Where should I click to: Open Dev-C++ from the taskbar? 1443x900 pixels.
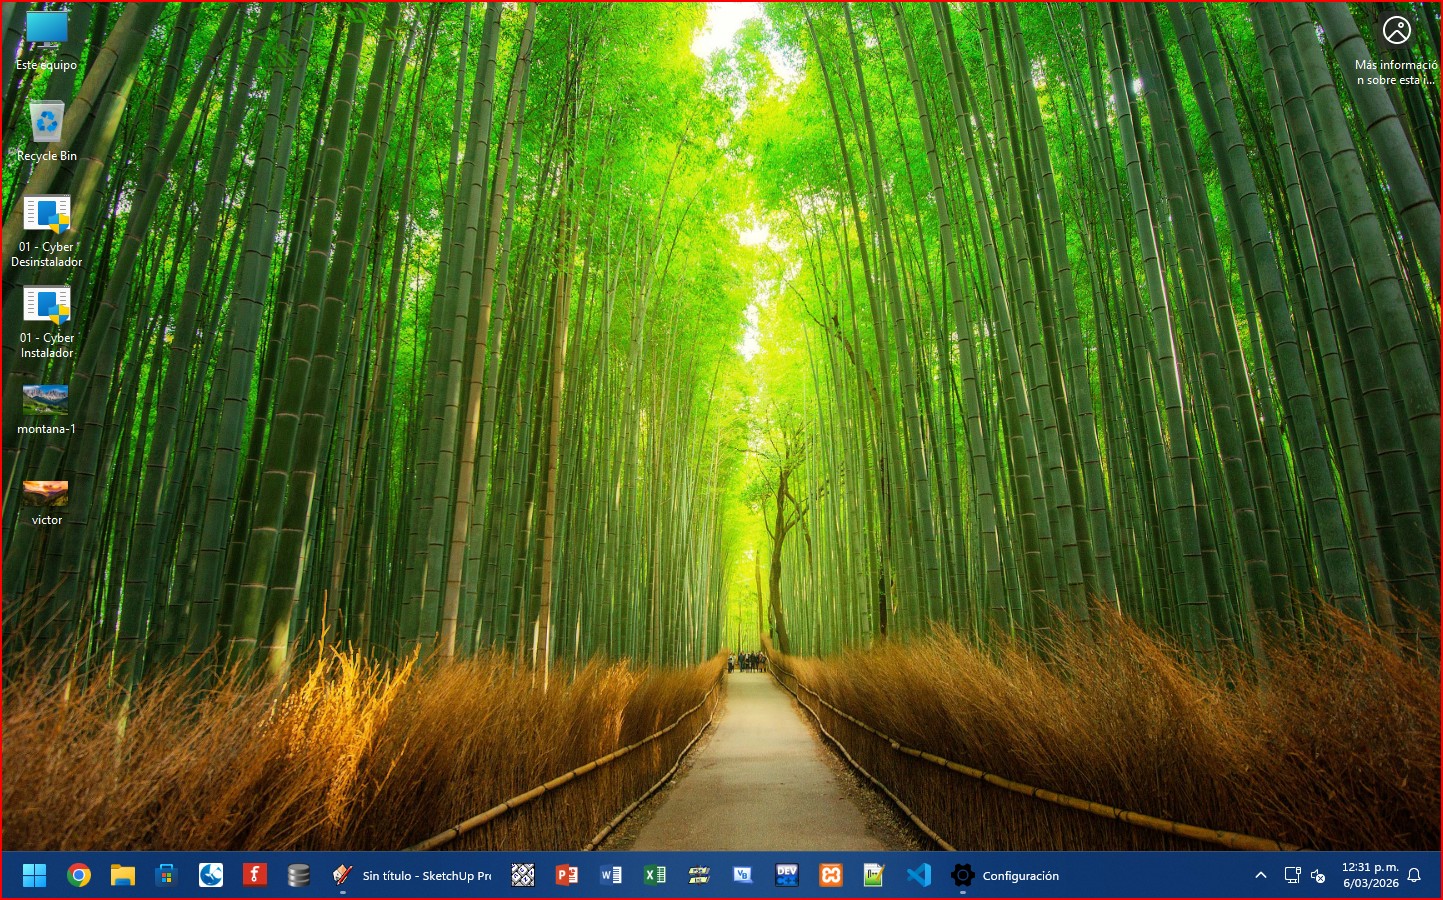click(x=787, y=876)
